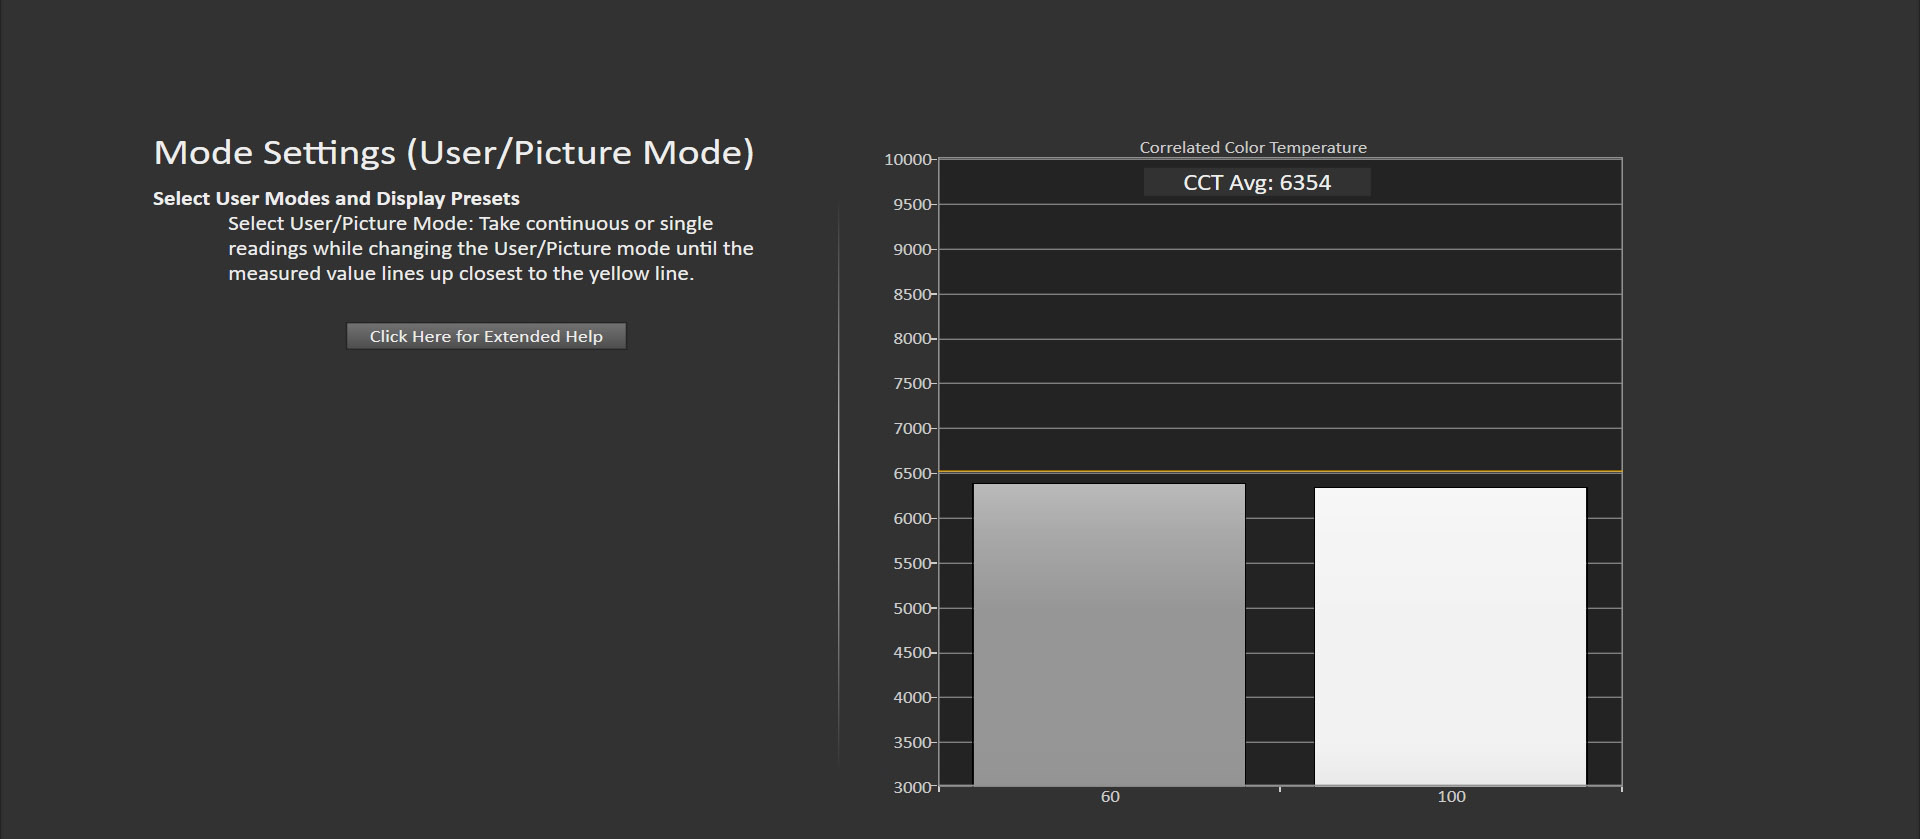The height and width of the screenshot is (839, 1920).
Task: Click the '60' x-axis label
Action: tap(1110, 797)
